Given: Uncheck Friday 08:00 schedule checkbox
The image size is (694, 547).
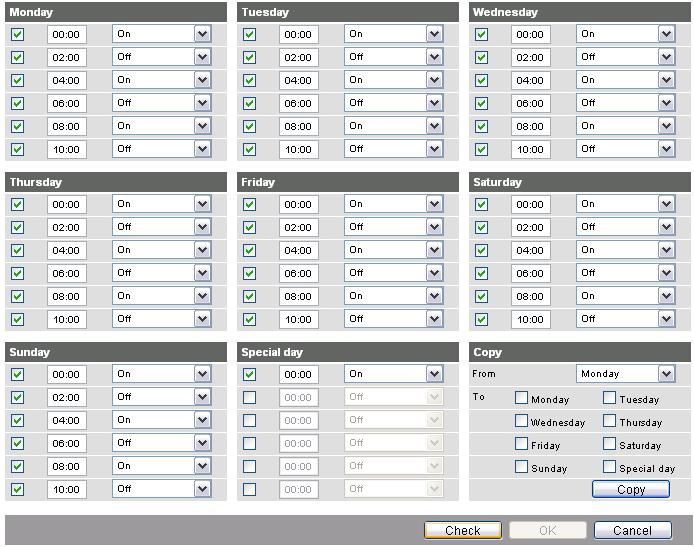Looking at the screenshot, I should pos(249,297).
